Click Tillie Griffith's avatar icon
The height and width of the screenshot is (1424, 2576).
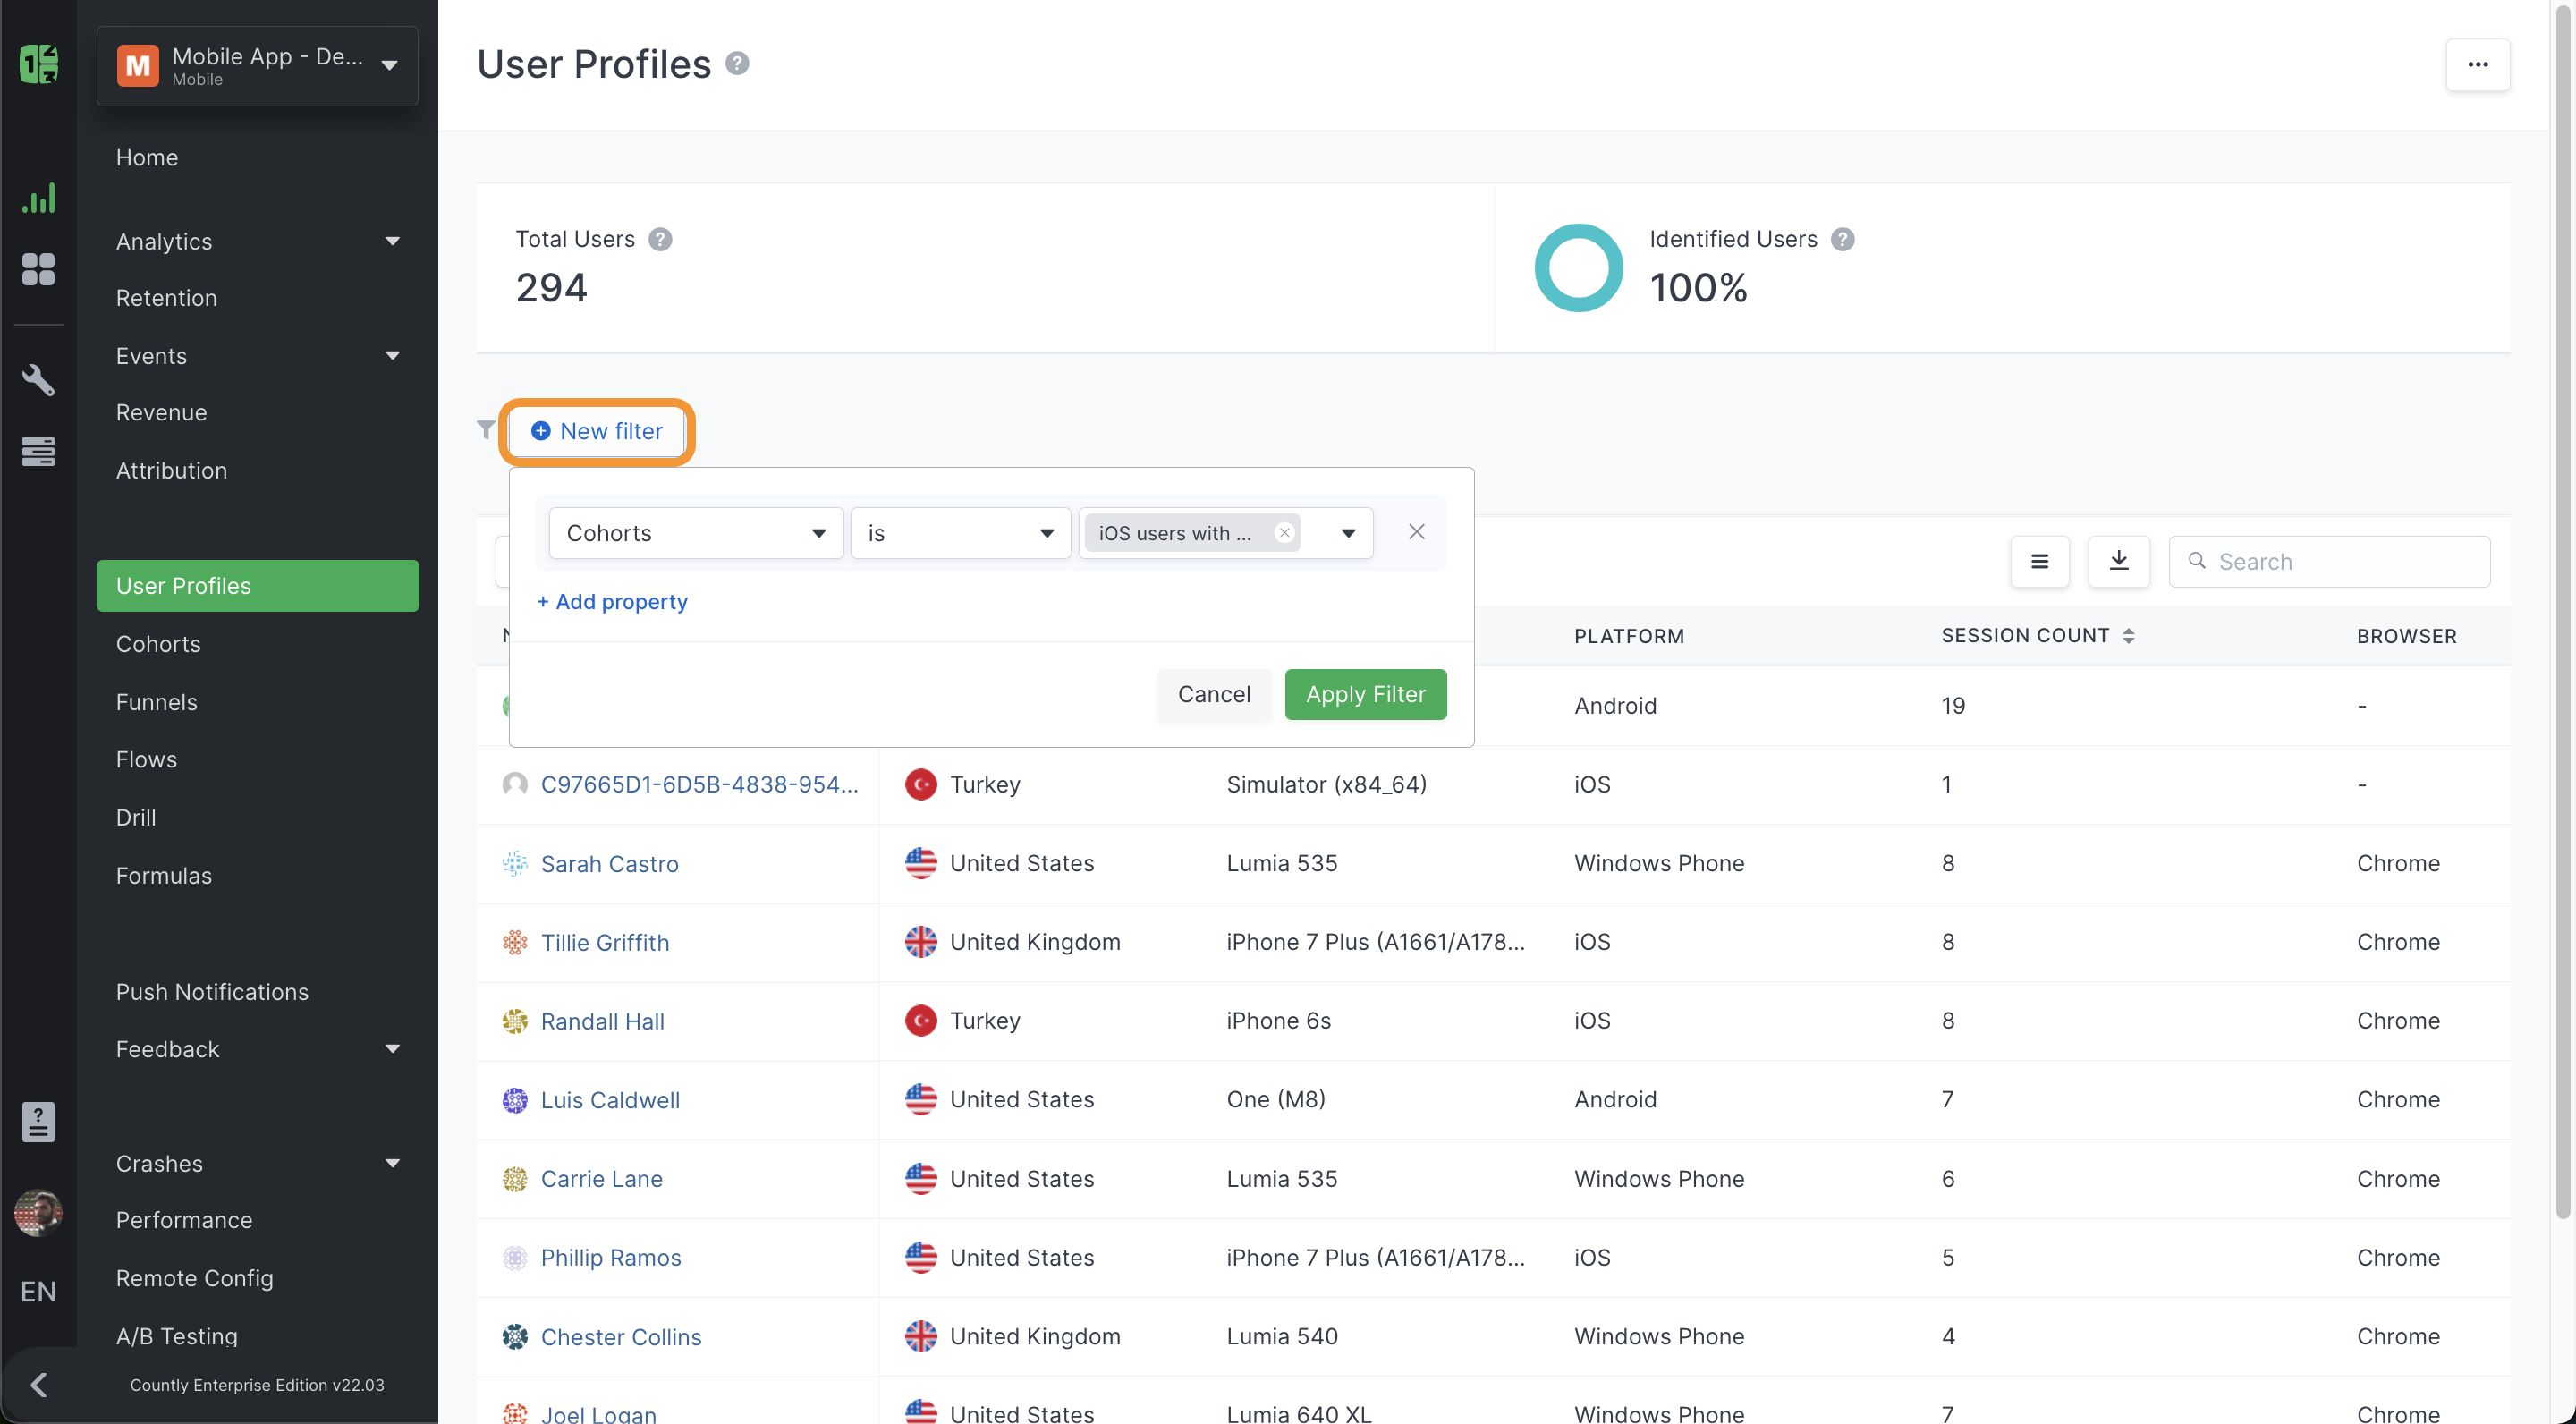(x=515, y=942)
